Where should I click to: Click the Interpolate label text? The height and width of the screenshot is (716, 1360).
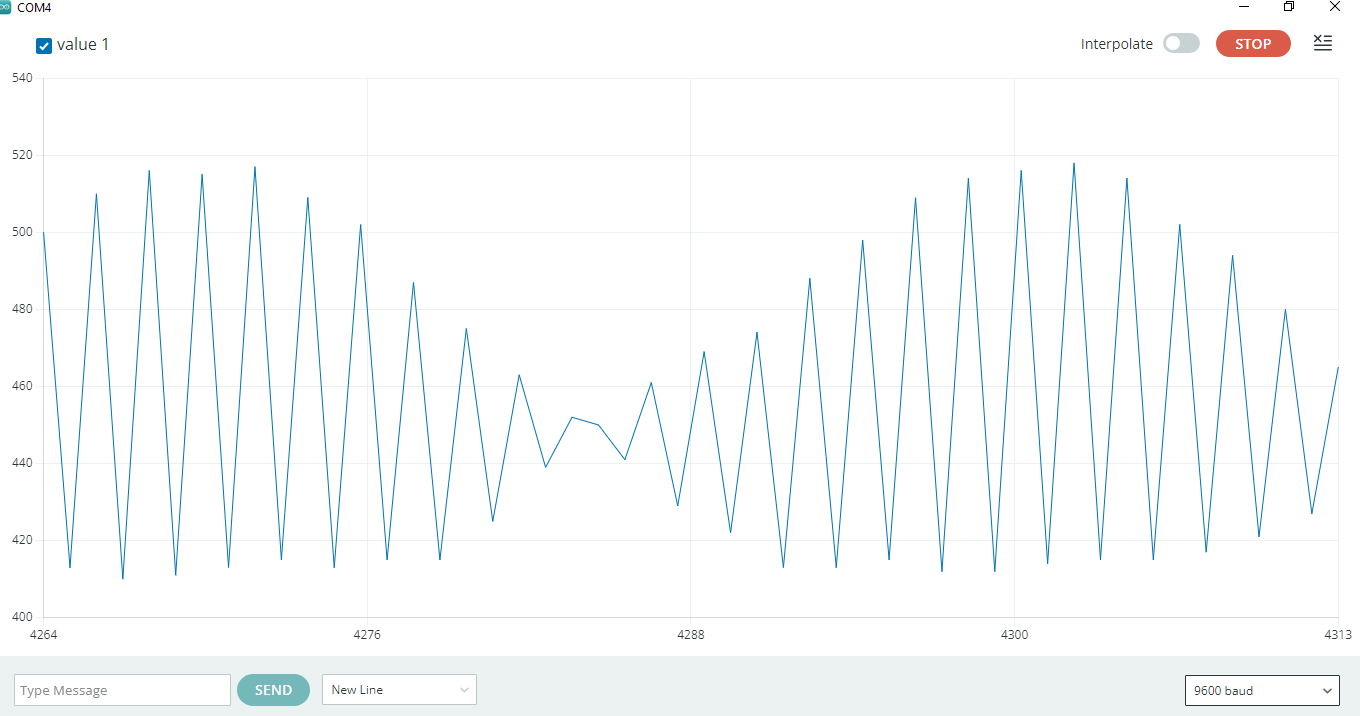(x=1116, y=44)
